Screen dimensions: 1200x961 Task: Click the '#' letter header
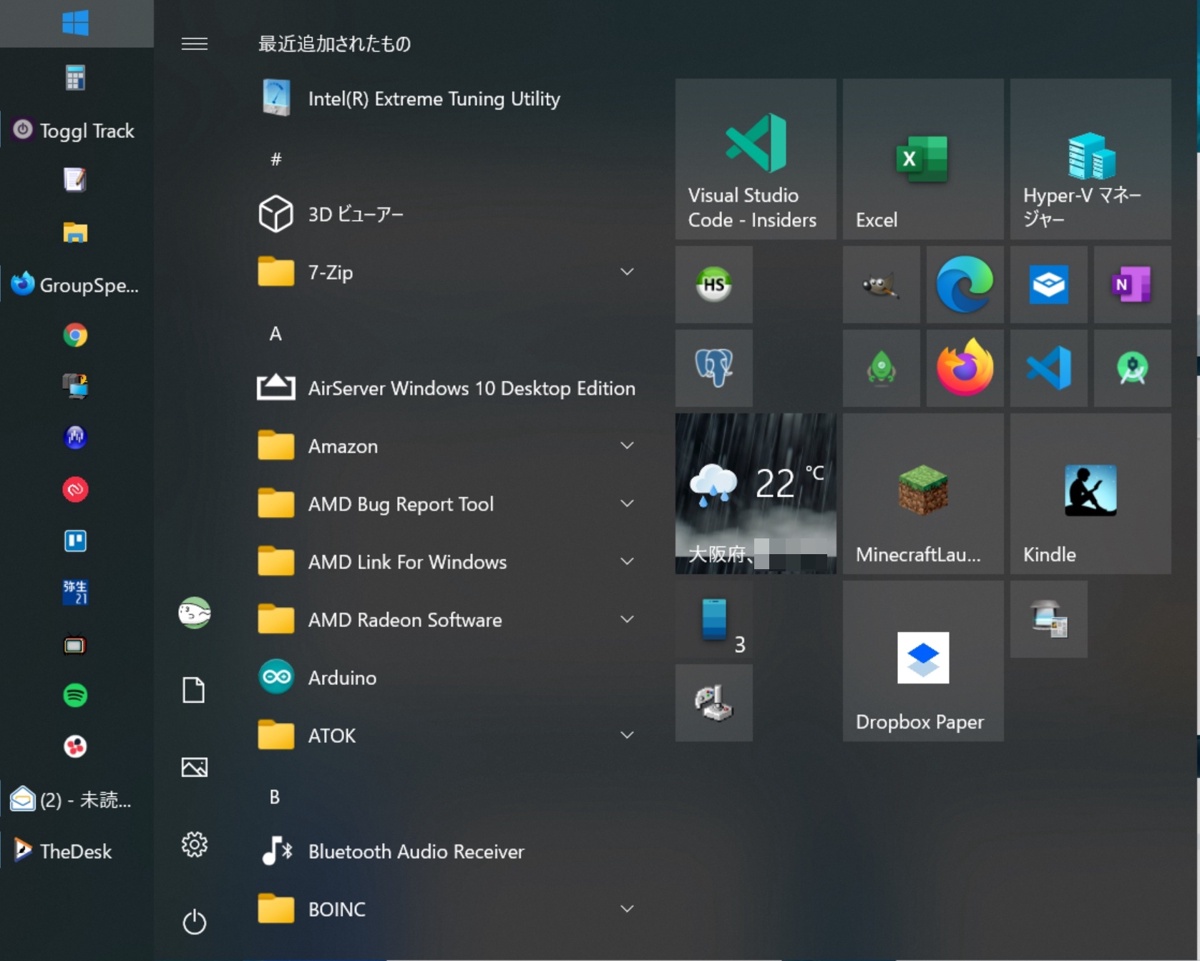coord(276,159)
